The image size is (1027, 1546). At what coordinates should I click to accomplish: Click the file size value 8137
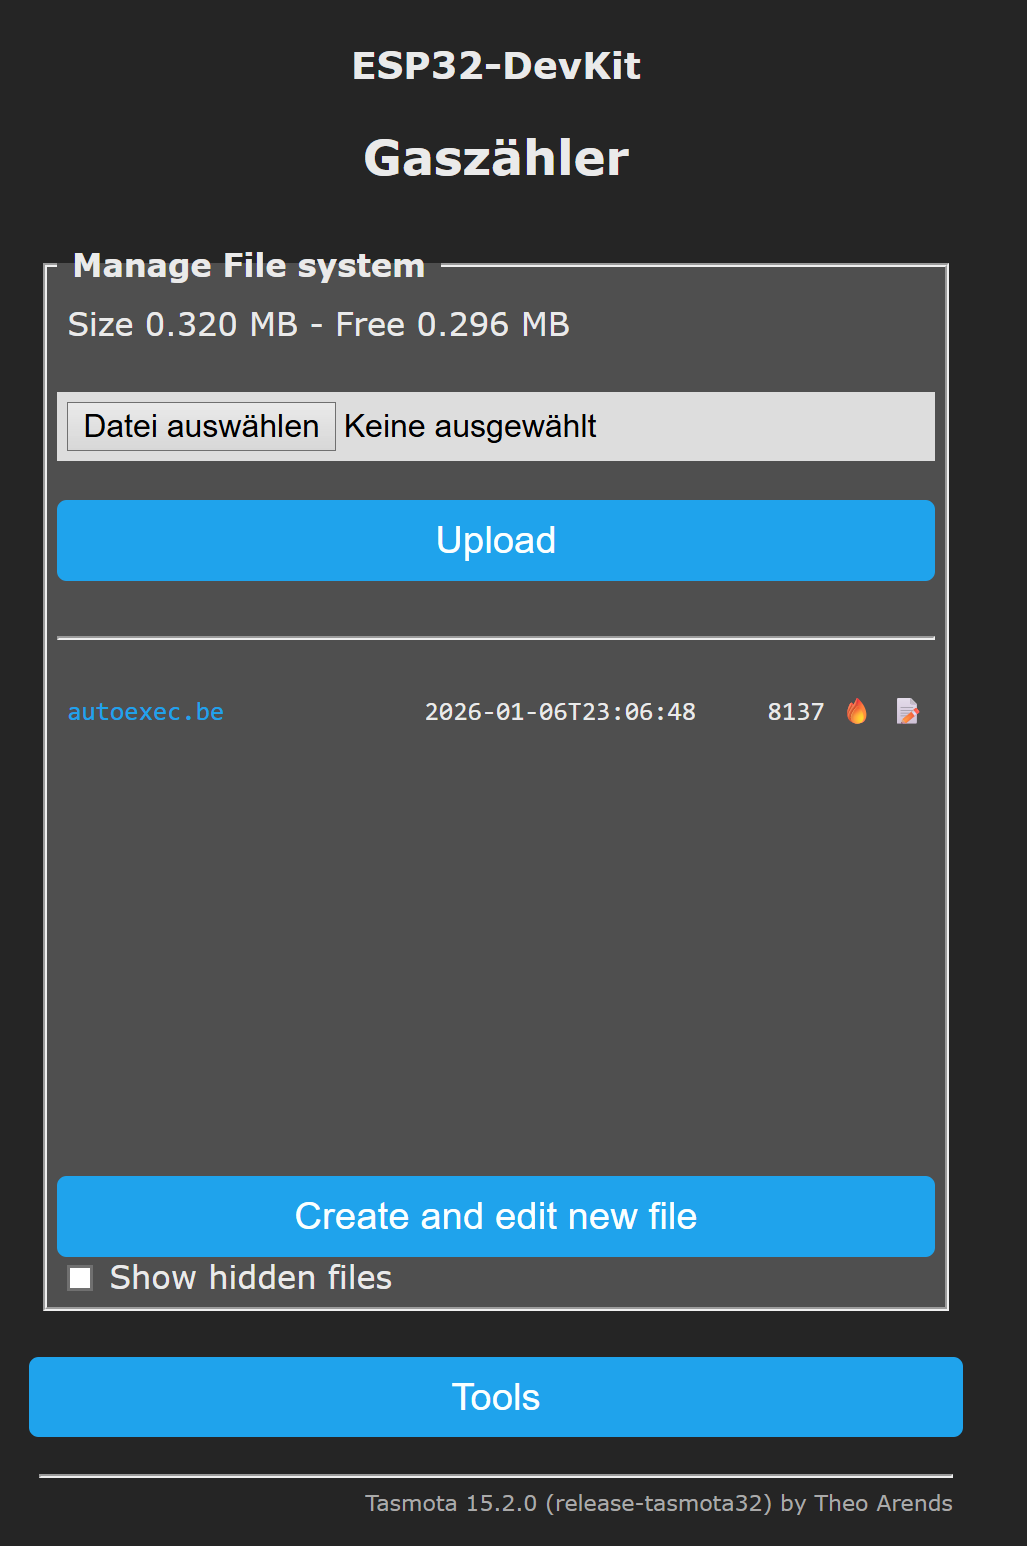click(x=796, y=712)
